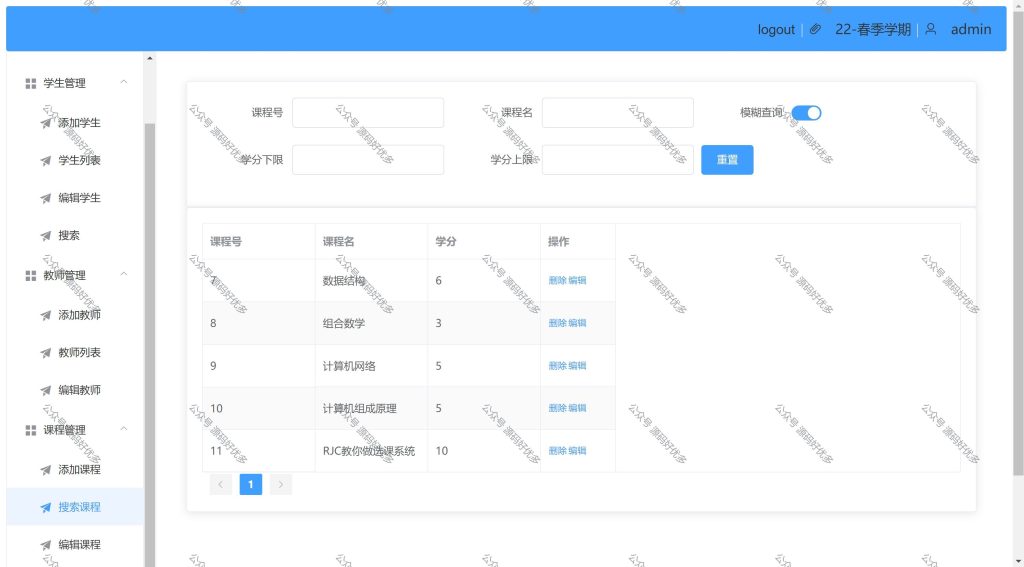
Task: Click the paper-plane icon next to 搜索
Action: (x=46, y=236)
